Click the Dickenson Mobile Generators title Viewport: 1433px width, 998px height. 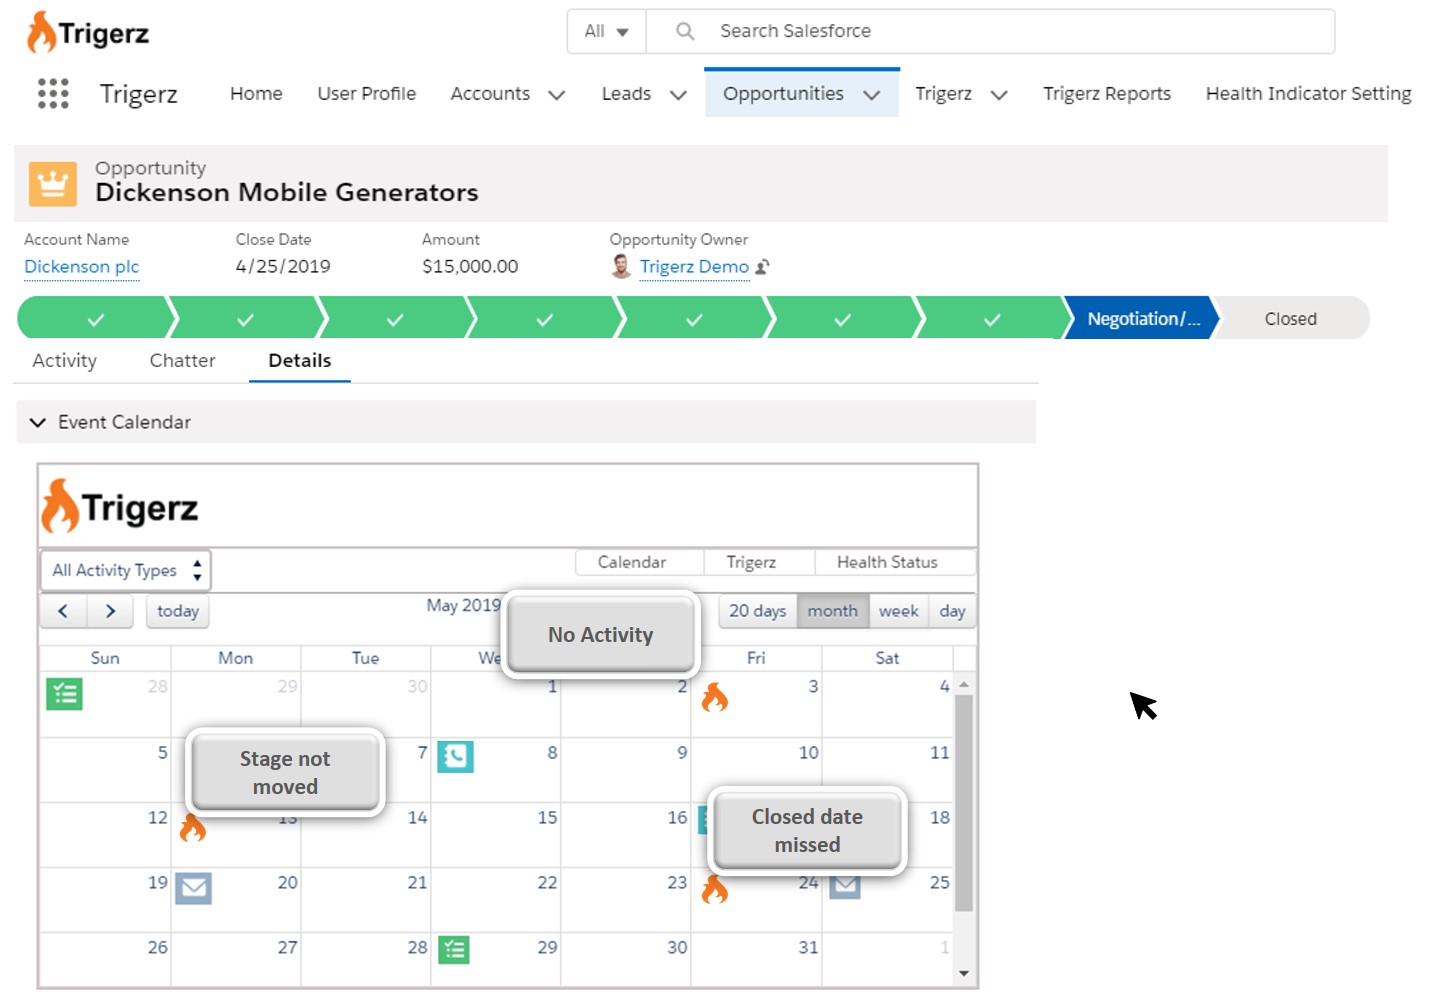pos(287,192)
